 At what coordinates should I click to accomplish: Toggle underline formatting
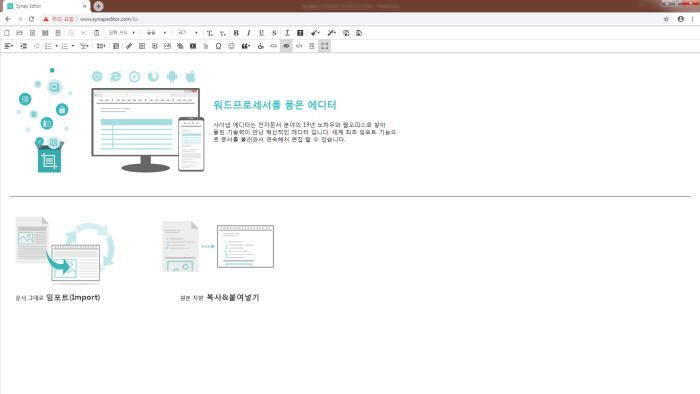pos(261,33)
